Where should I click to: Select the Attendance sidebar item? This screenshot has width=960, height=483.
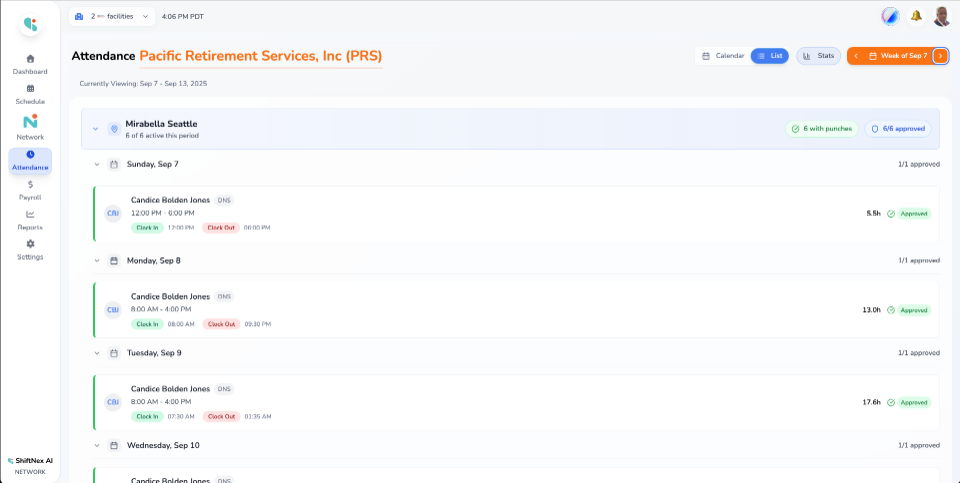30,161
